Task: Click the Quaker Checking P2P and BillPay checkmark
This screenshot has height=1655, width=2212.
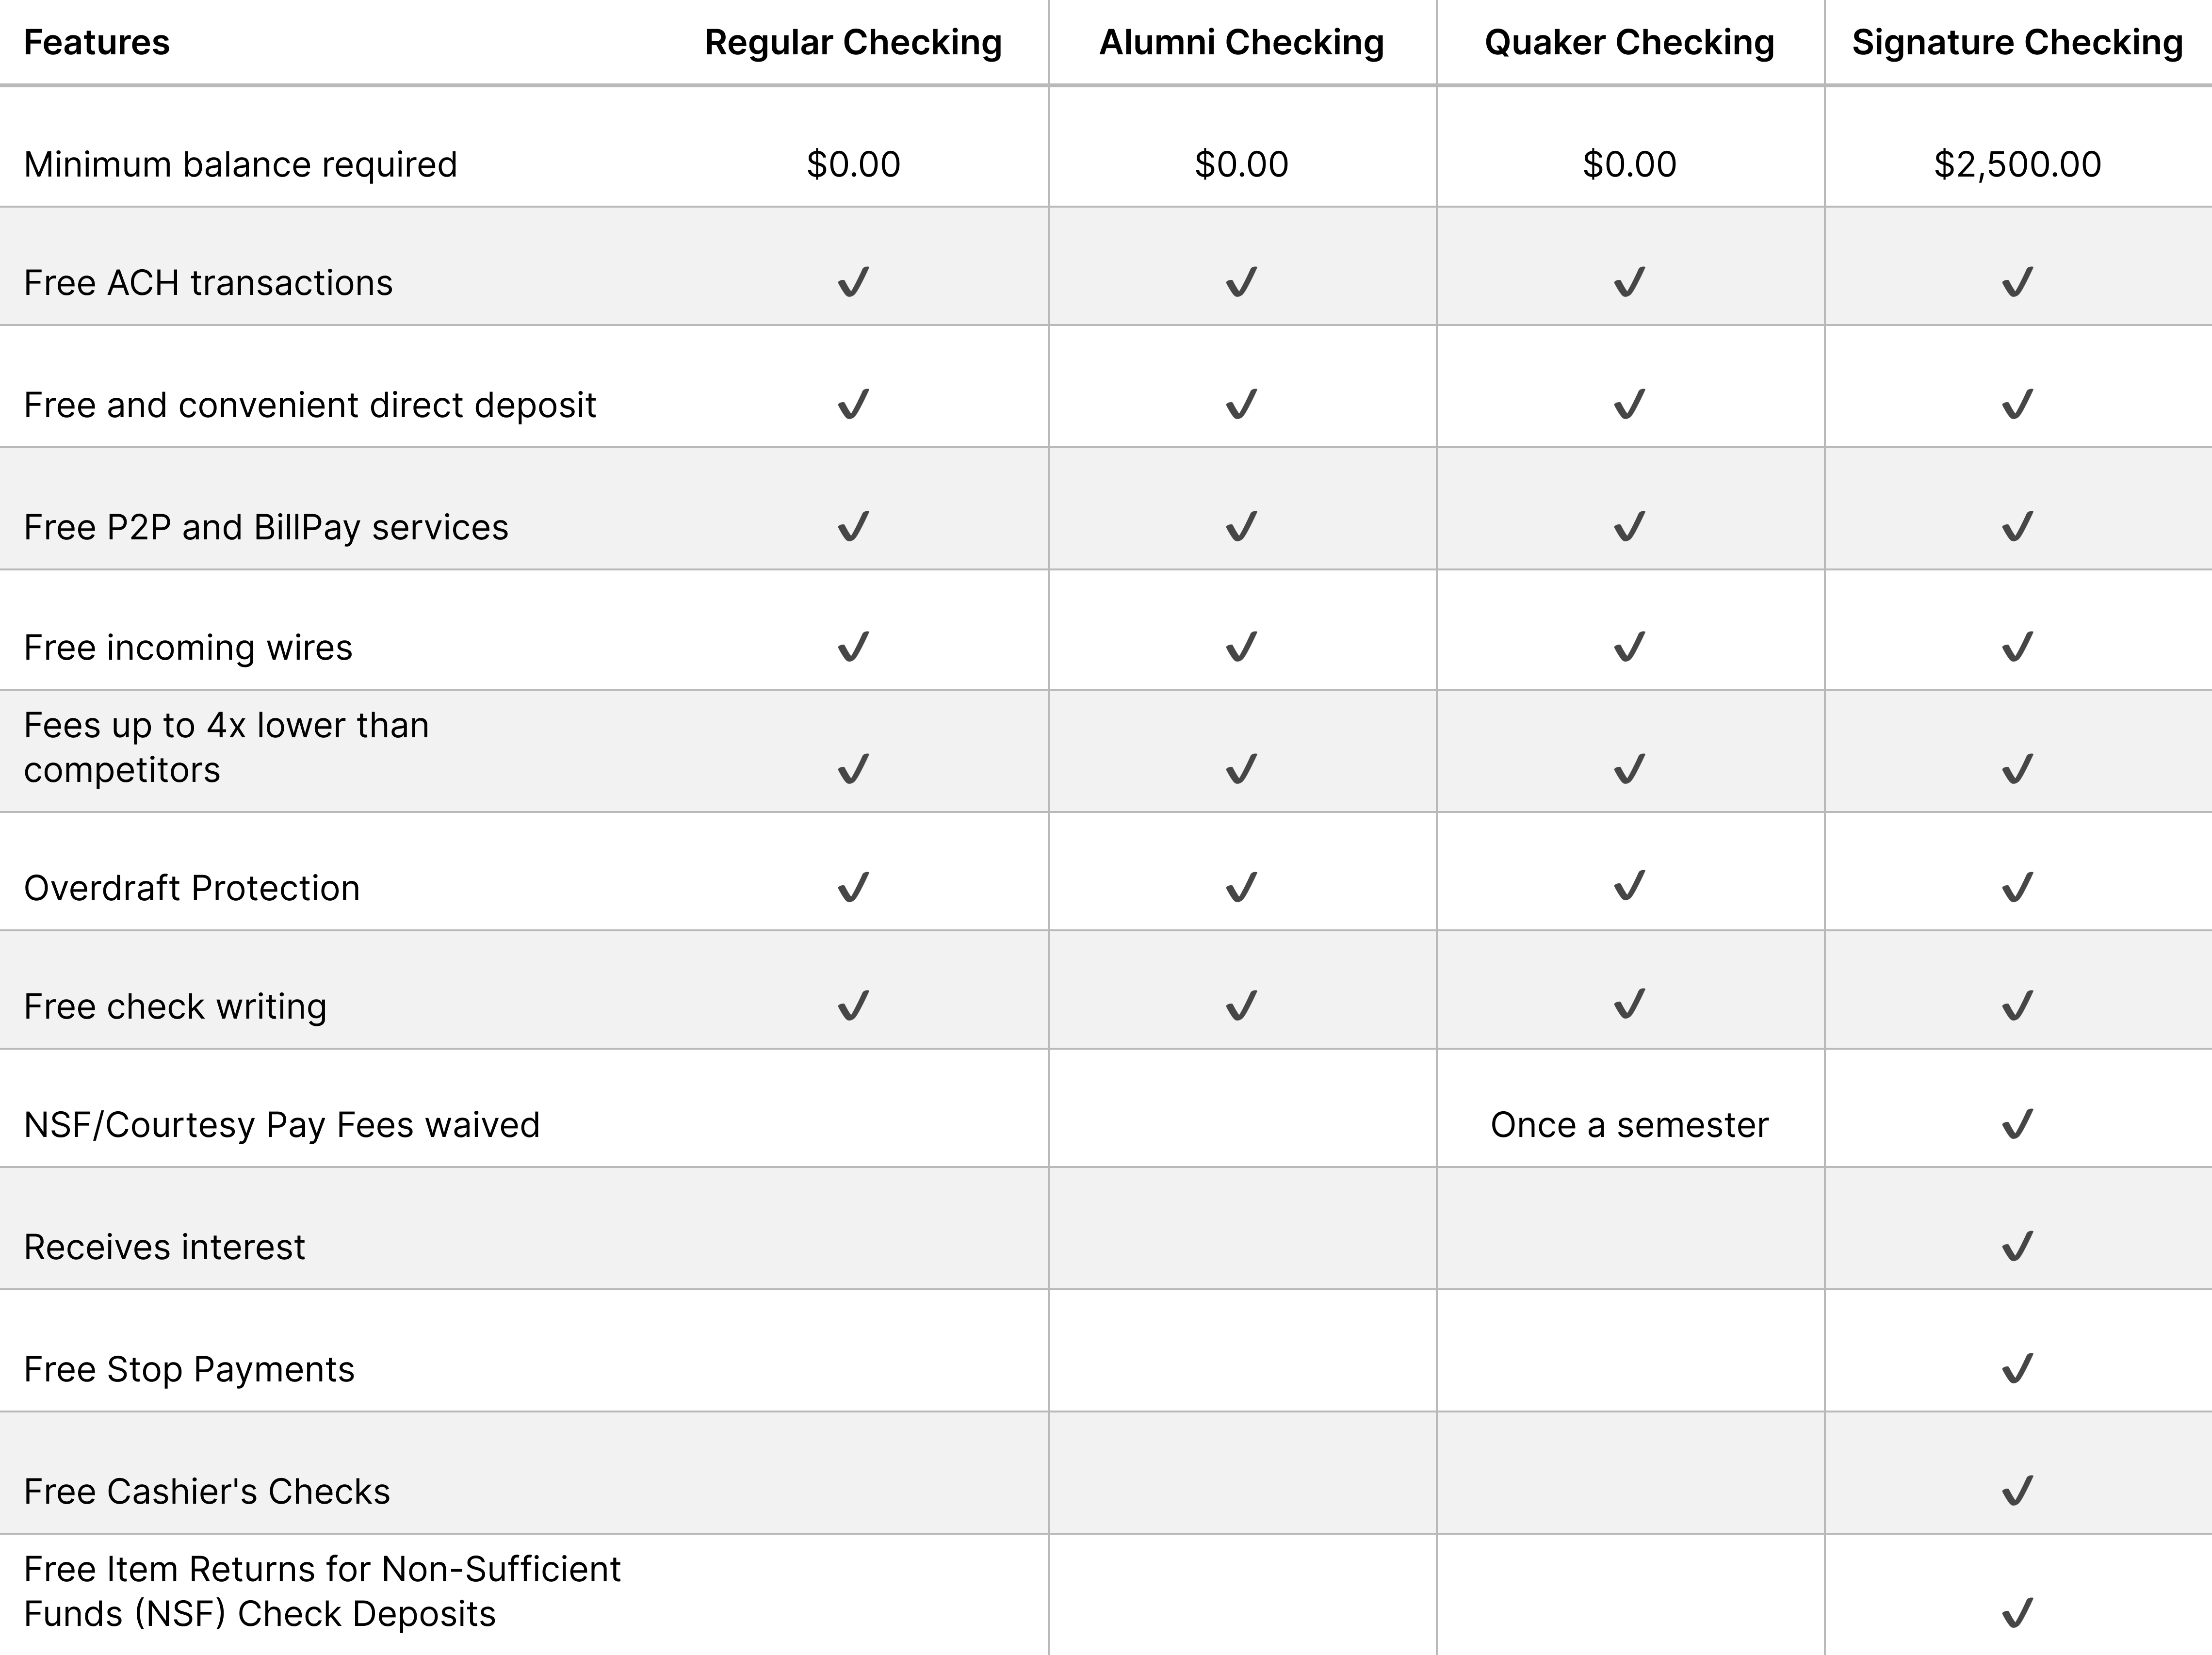Action: pyautogui.click(x=1629, y=526)
